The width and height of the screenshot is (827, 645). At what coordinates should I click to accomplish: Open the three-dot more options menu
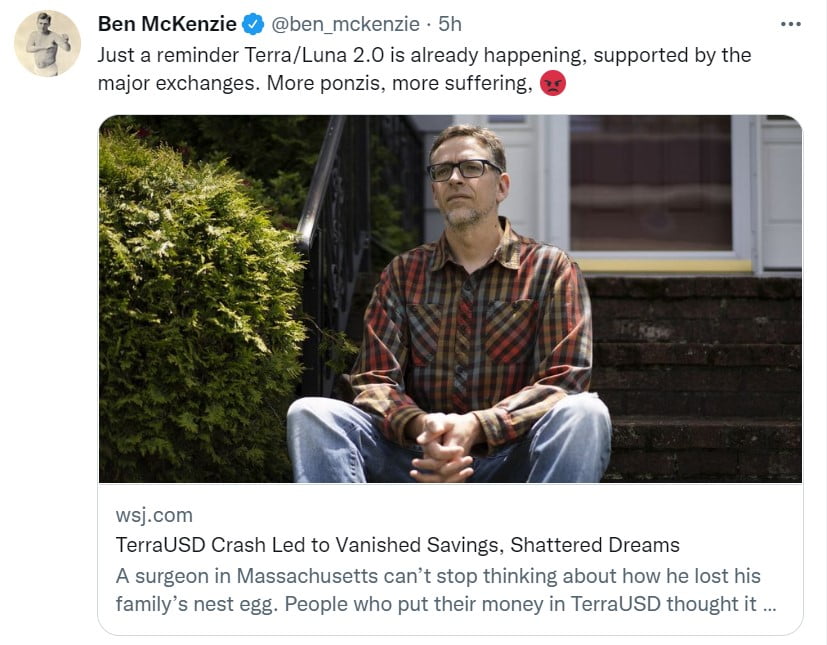coord(790,24)
